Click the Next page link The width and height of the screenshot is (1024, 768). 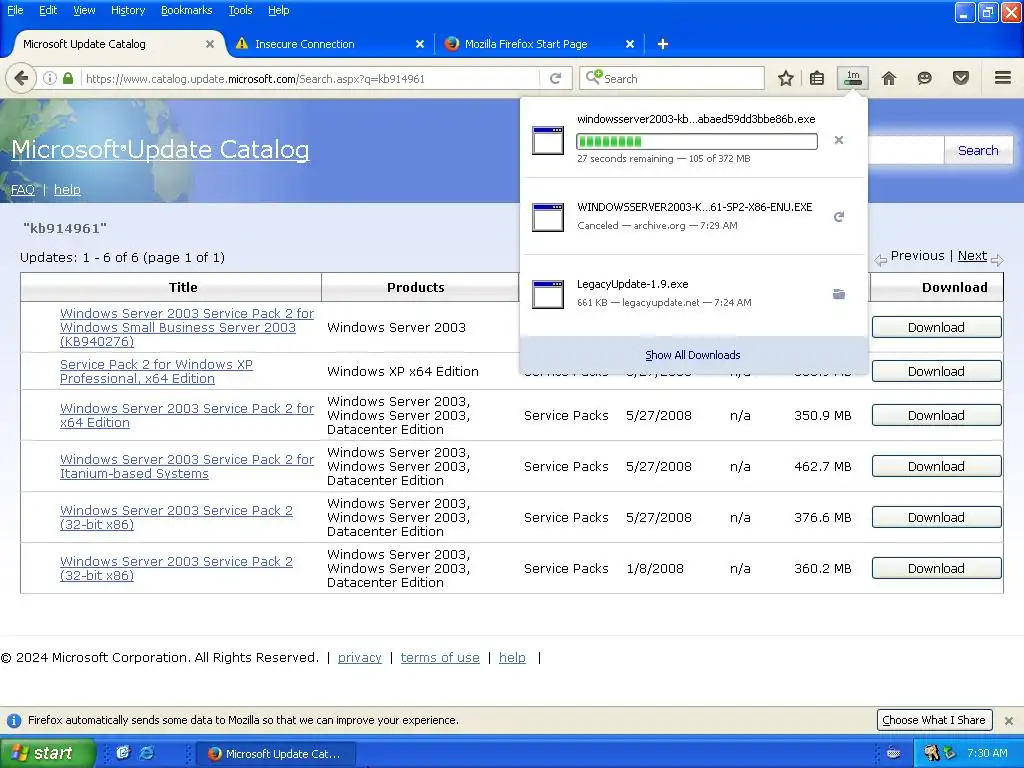coord(972,256)
